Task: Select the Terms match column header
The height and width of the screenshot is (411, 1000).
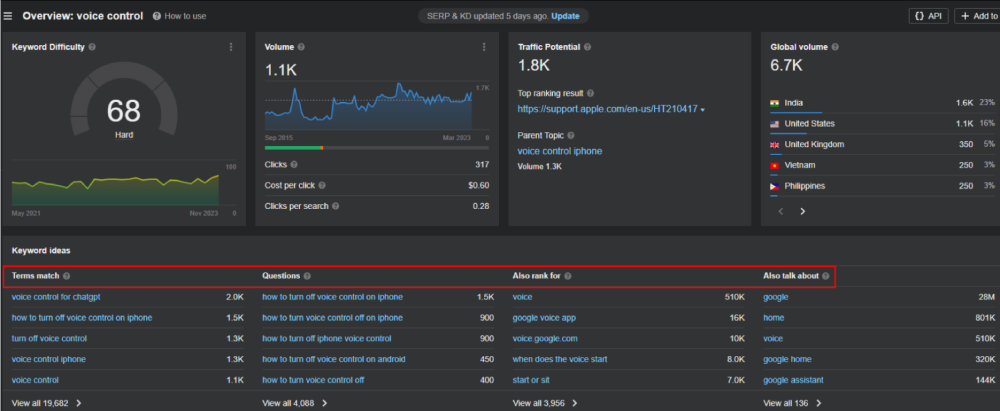Action: tap(35, 276)
